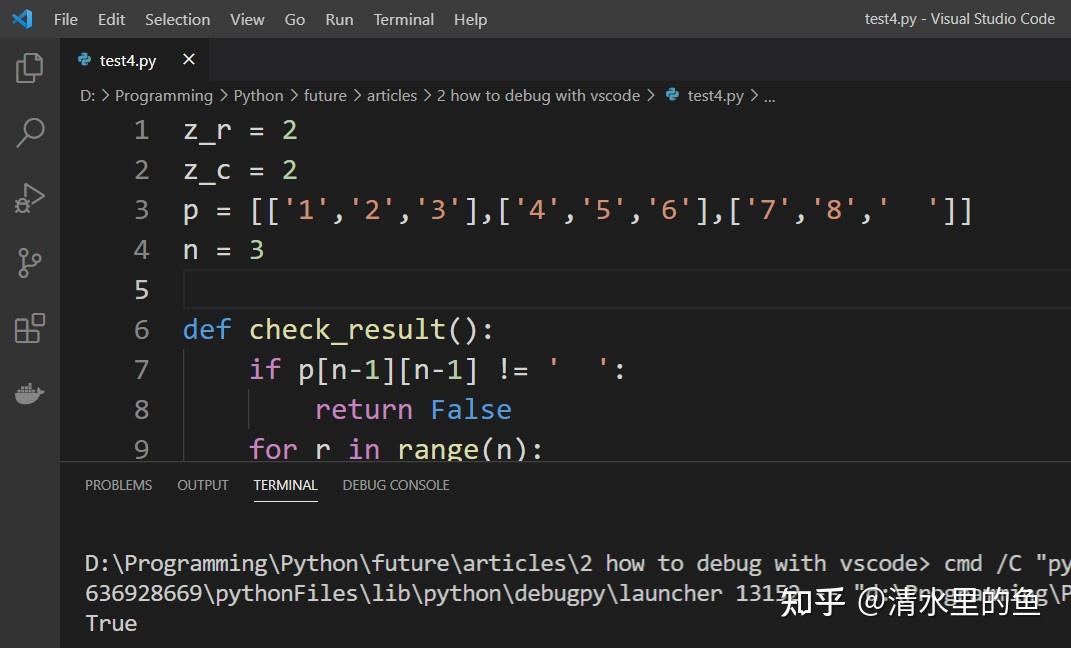Open the Edit menu
1071x648 pixels.
point(111,19)
